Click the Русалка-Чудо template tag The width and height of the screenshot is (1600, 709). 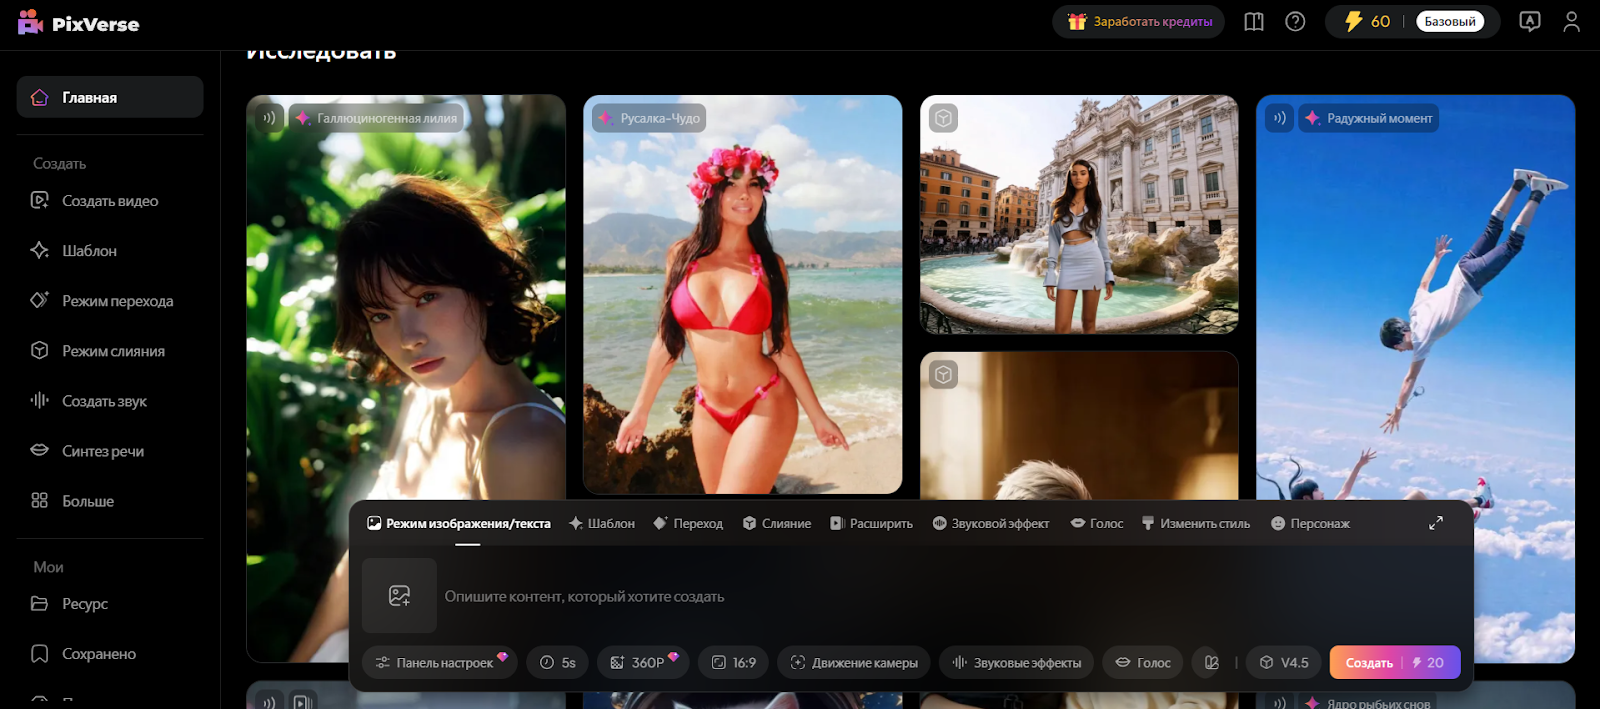[x=649, y=118]
